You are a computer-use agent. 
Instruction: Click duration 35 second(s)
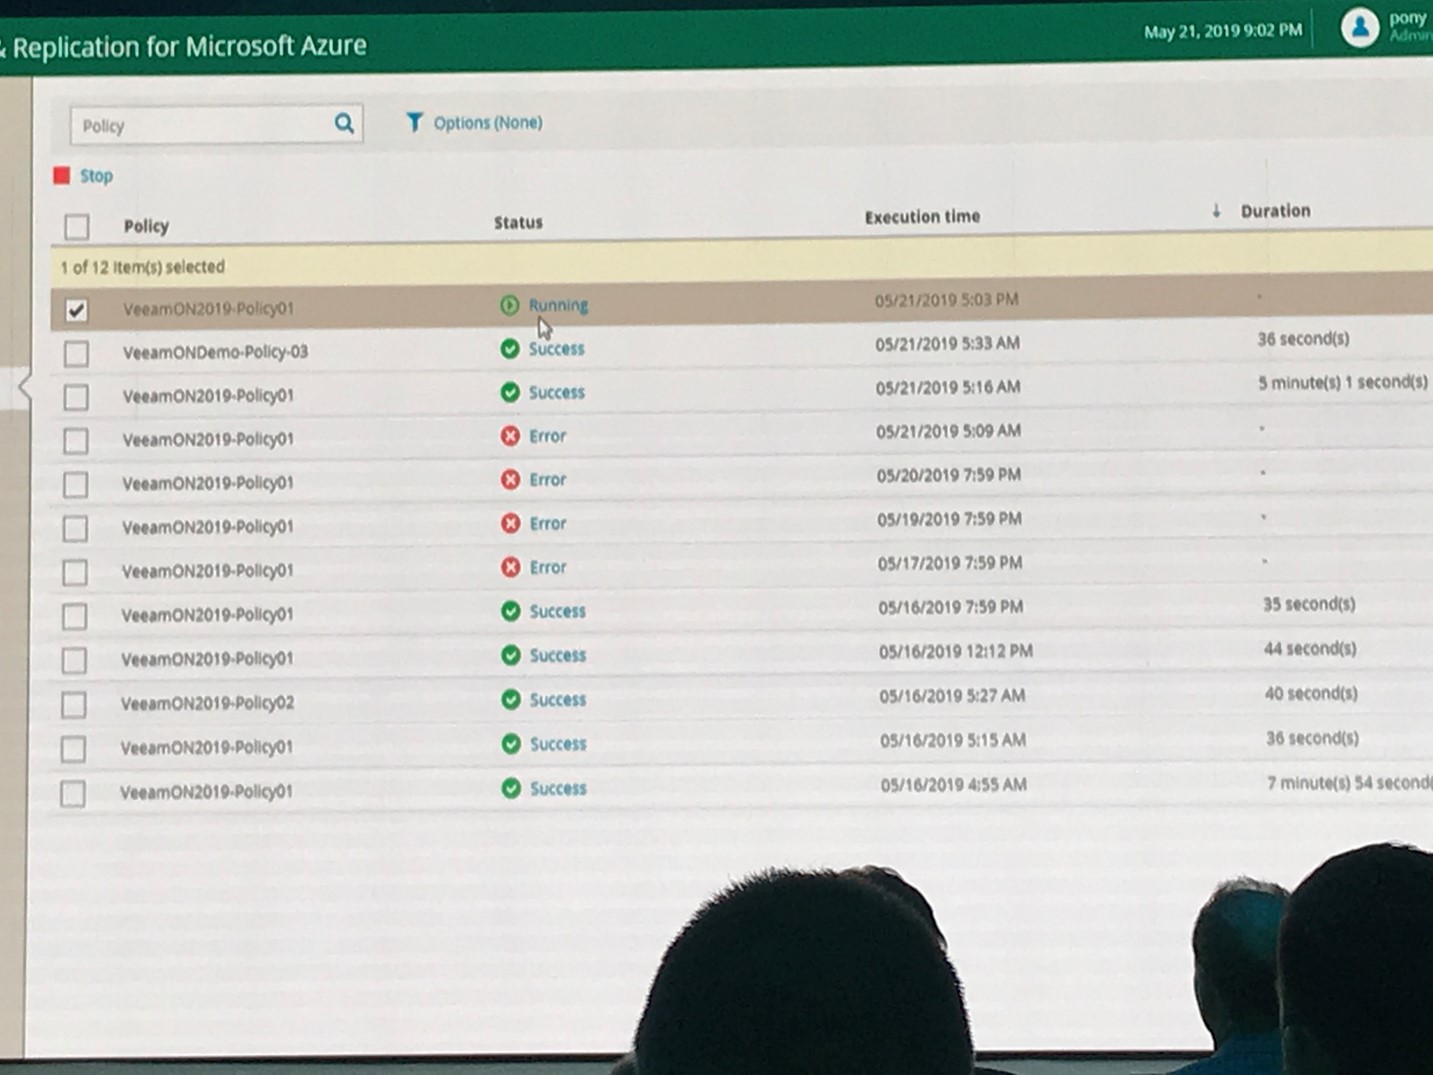click(x=1309, y=604)
